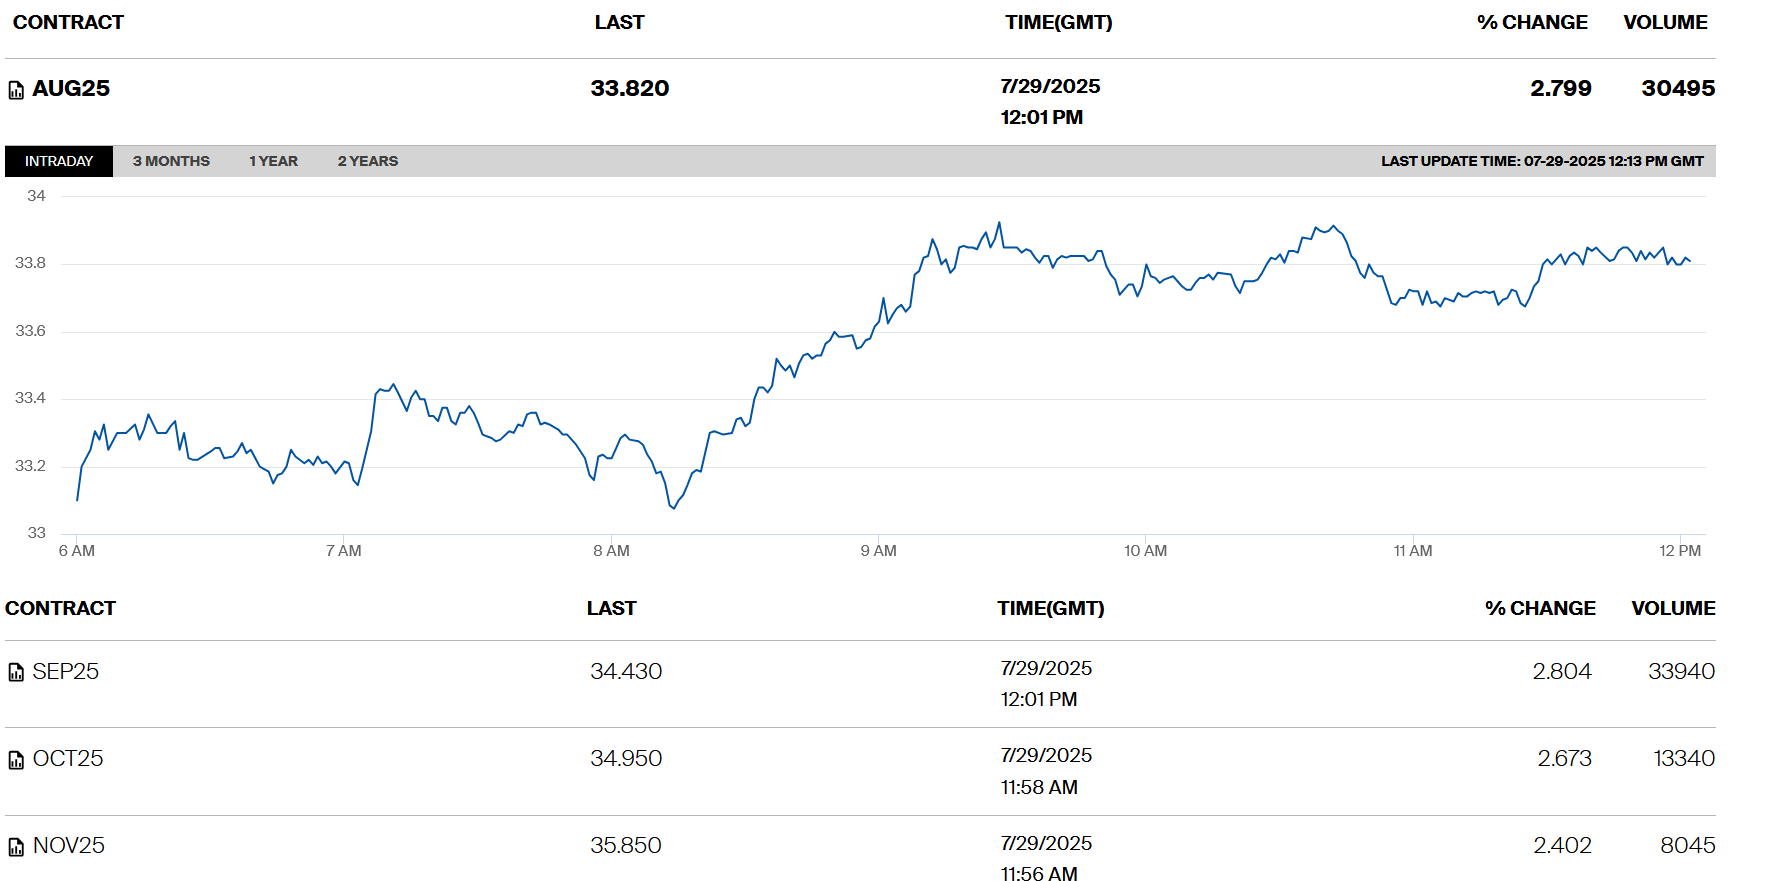Screen dimensions: 1786x881
Task: Open the 1 Year chart view
Action: [x=273, y=161]
